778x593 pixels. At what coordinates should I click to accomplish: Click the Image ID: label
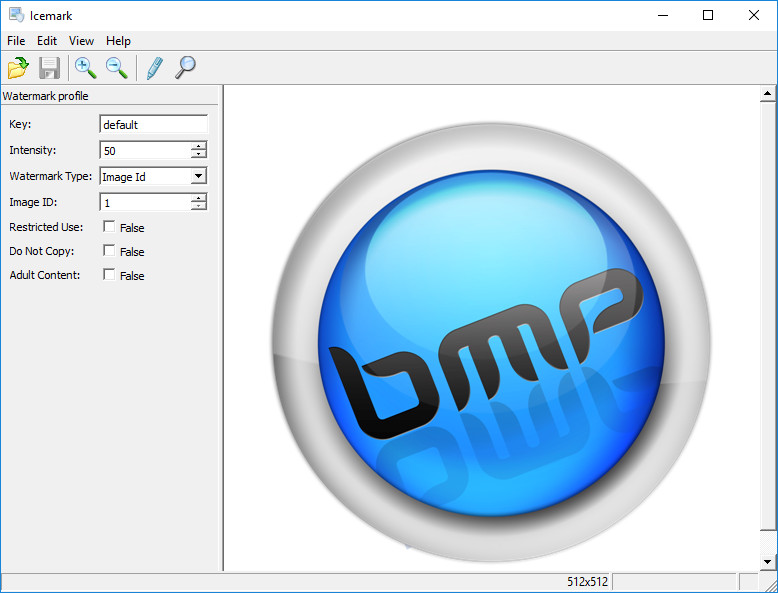point(33,202)
